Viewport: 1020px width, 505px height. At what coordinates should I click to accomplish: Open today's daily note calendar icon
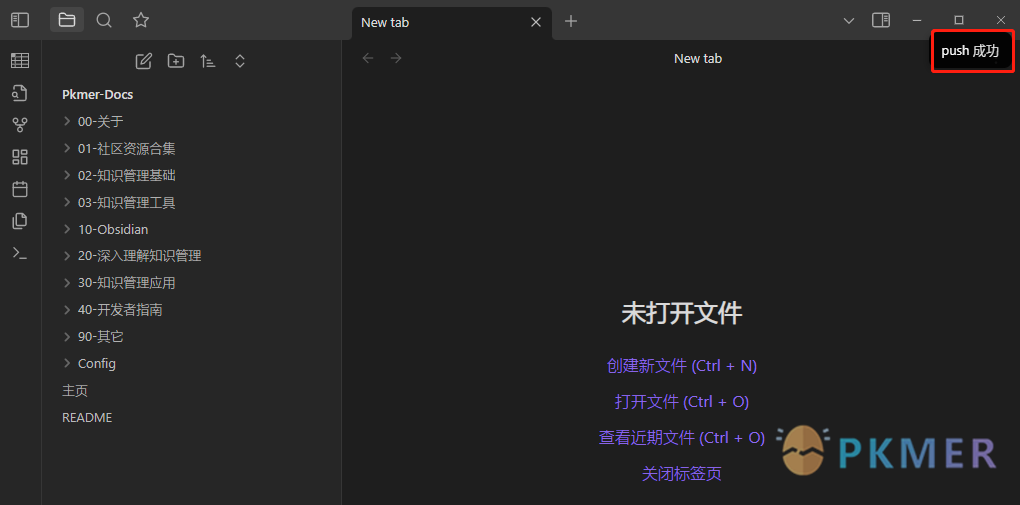coord(20,189)
